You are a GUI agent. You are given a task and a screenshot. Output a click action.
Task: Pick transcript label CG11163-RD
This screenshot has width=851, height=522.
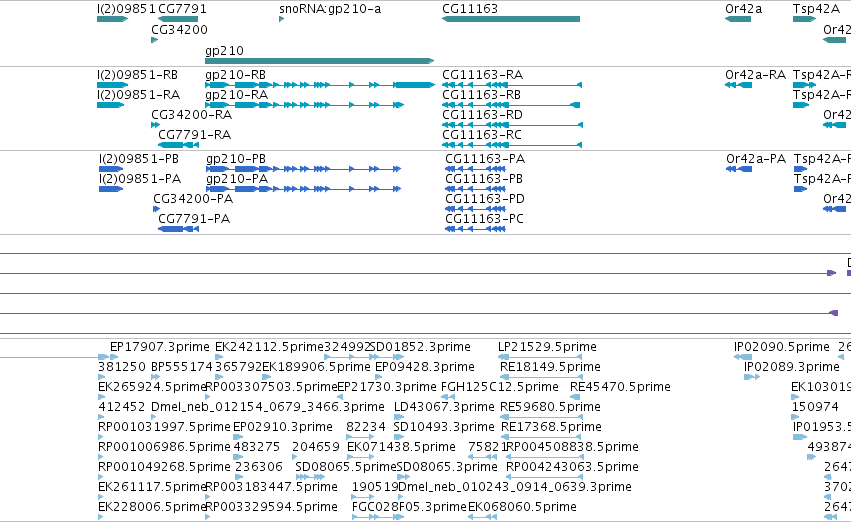click(482, 115)
